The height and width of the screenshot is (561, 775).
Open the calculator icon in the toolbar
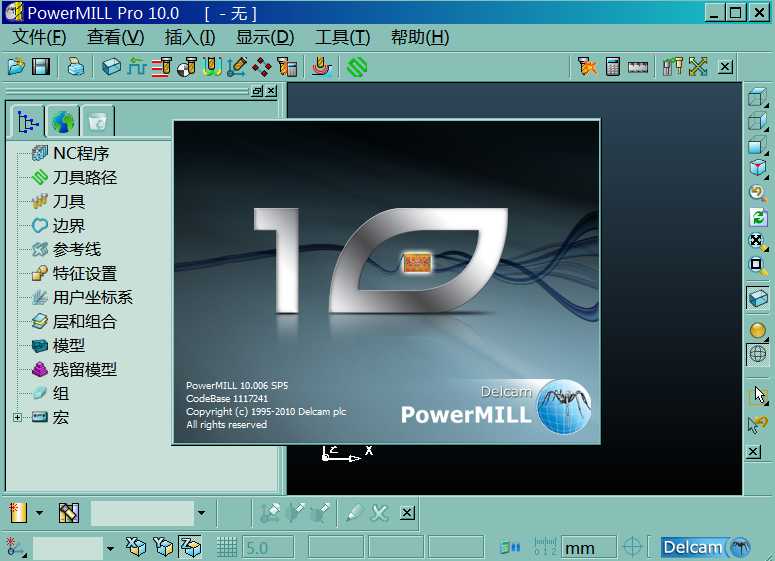click(x=613, y=67)
